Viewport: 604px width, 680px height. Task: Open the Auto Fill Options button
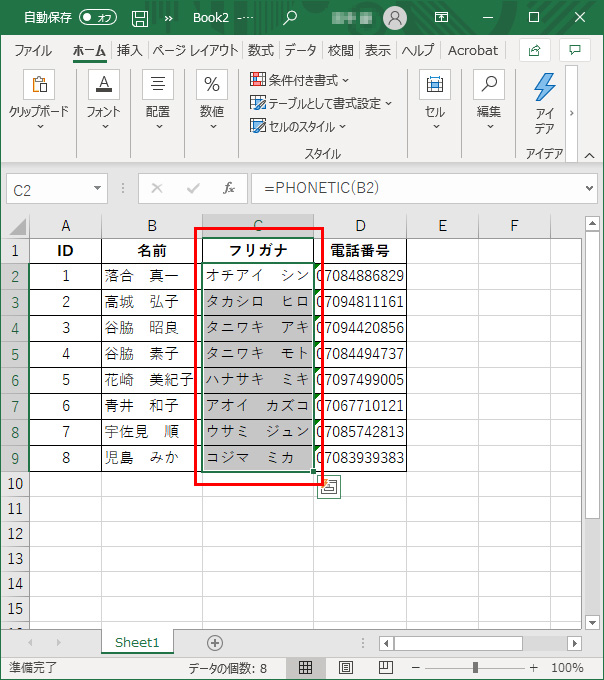point(329,487)
